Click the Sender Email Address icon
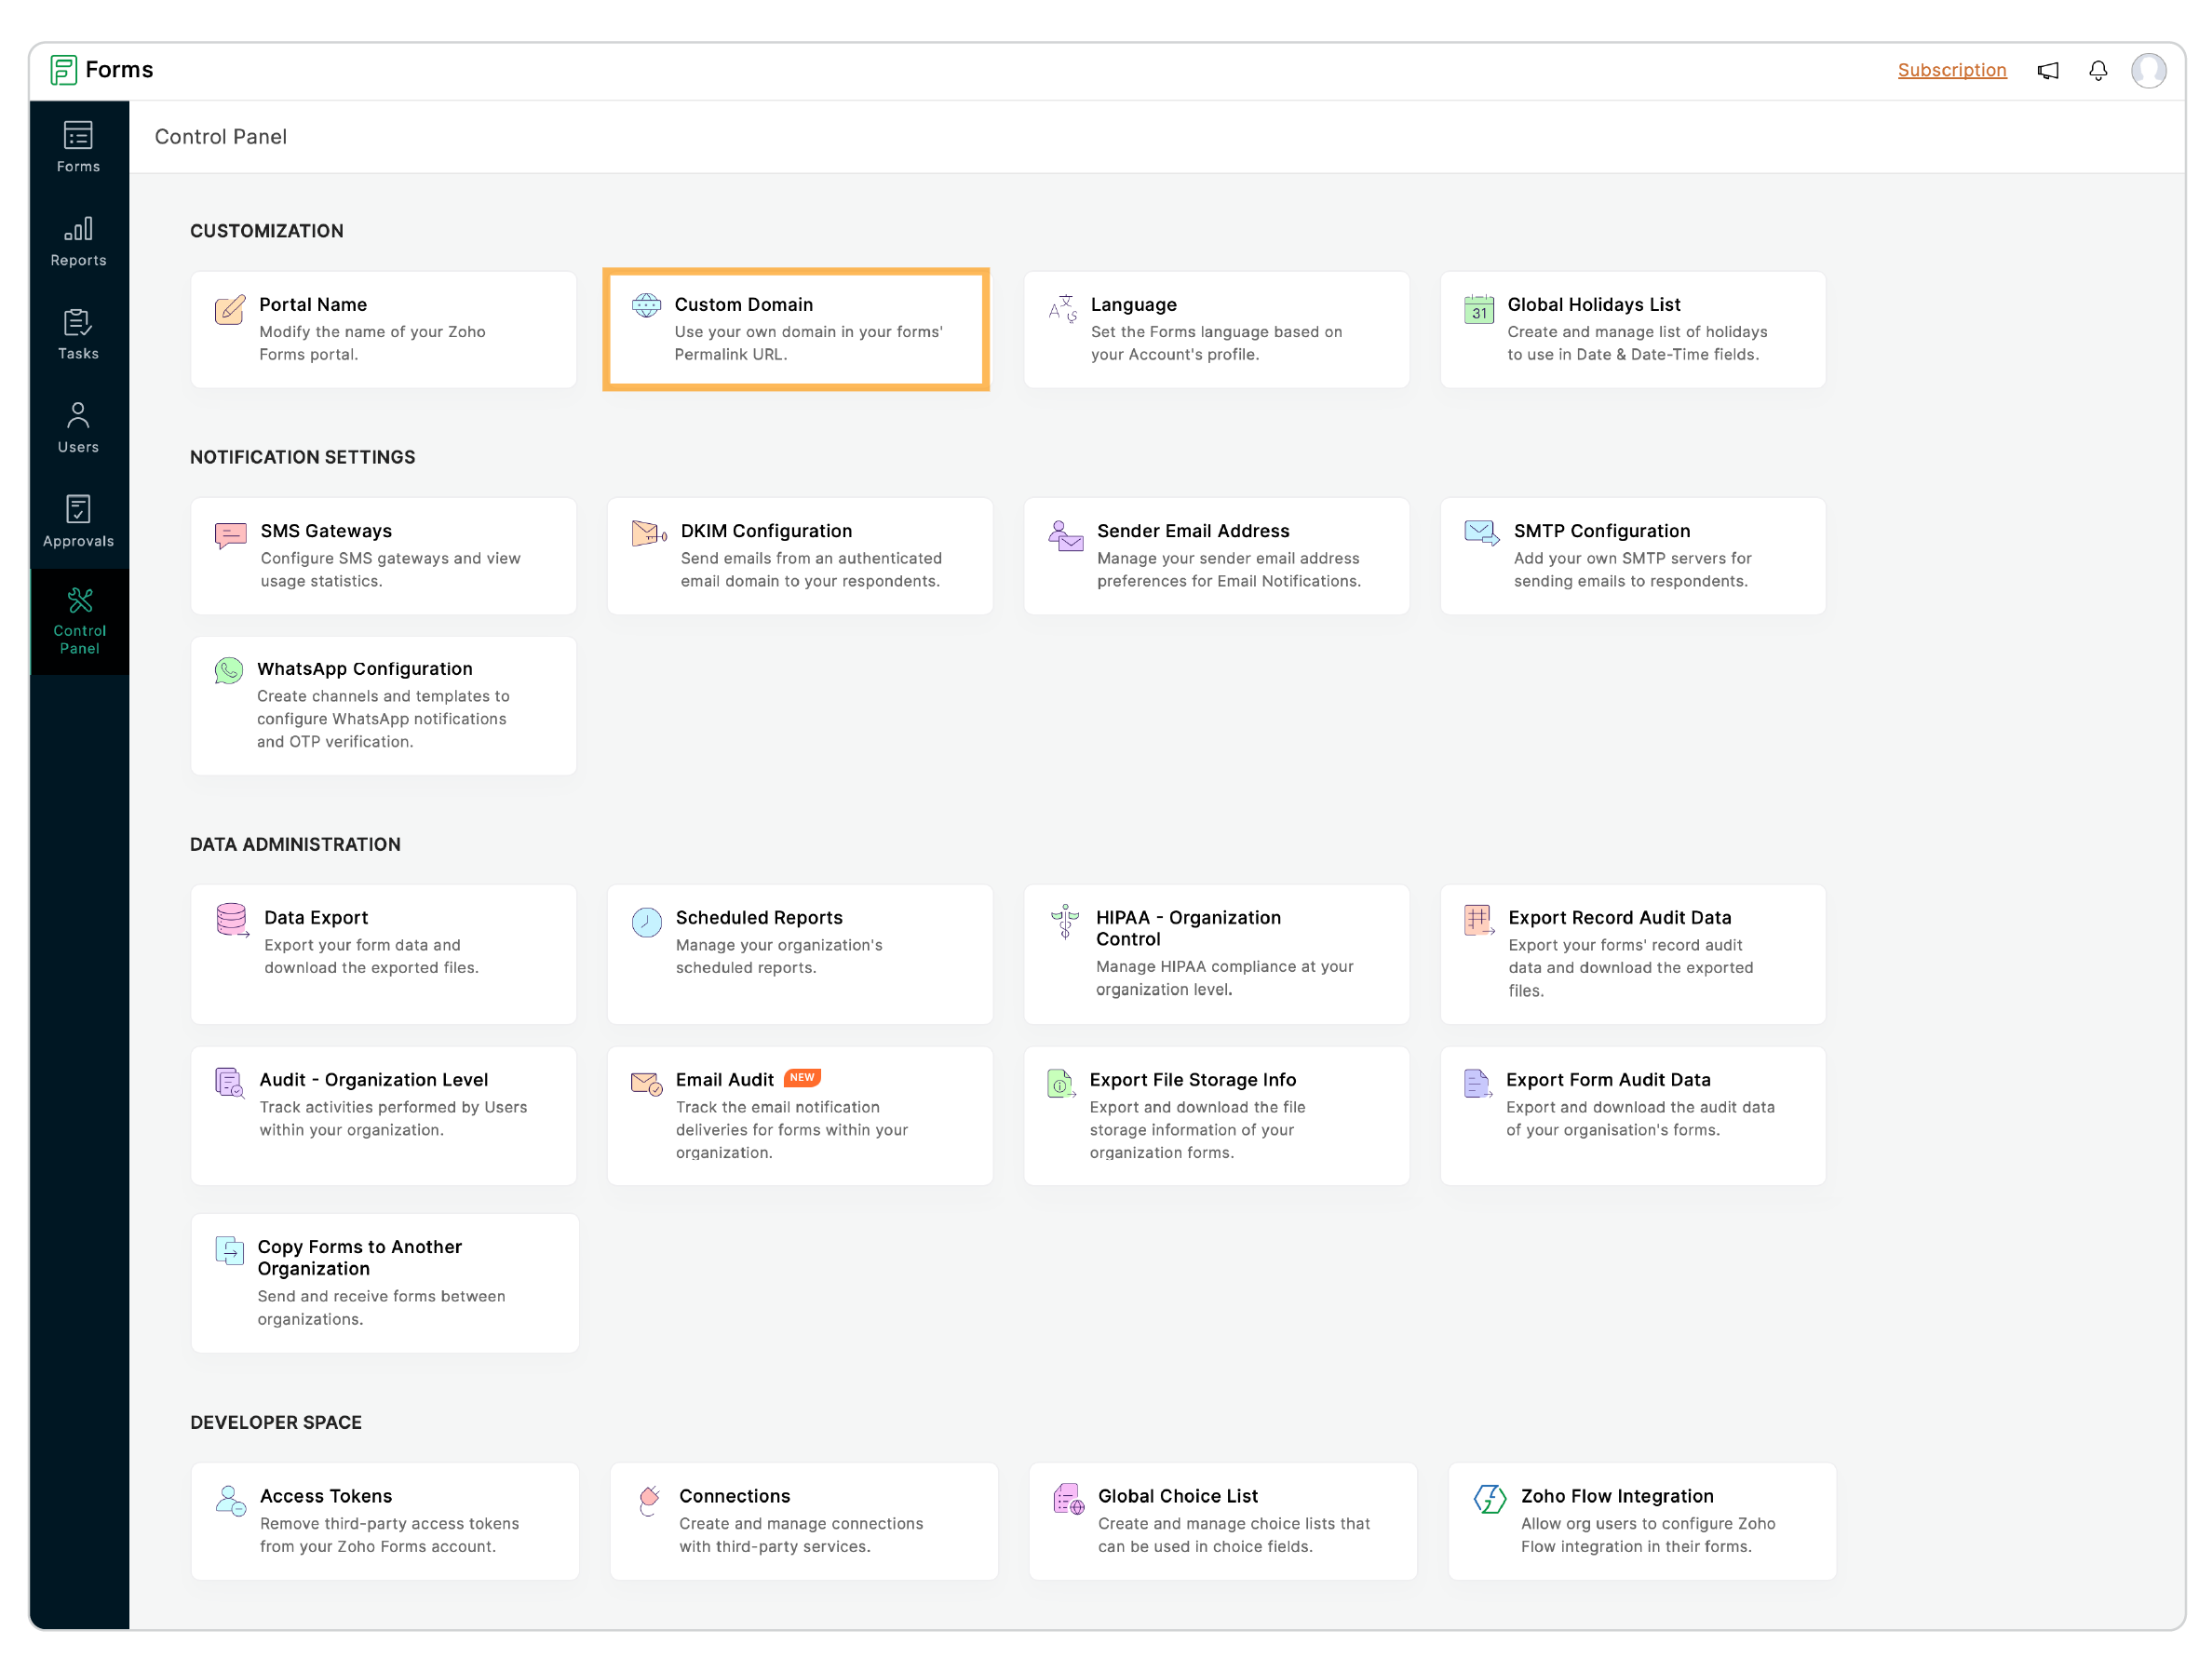 click(x=1065, y=535)
